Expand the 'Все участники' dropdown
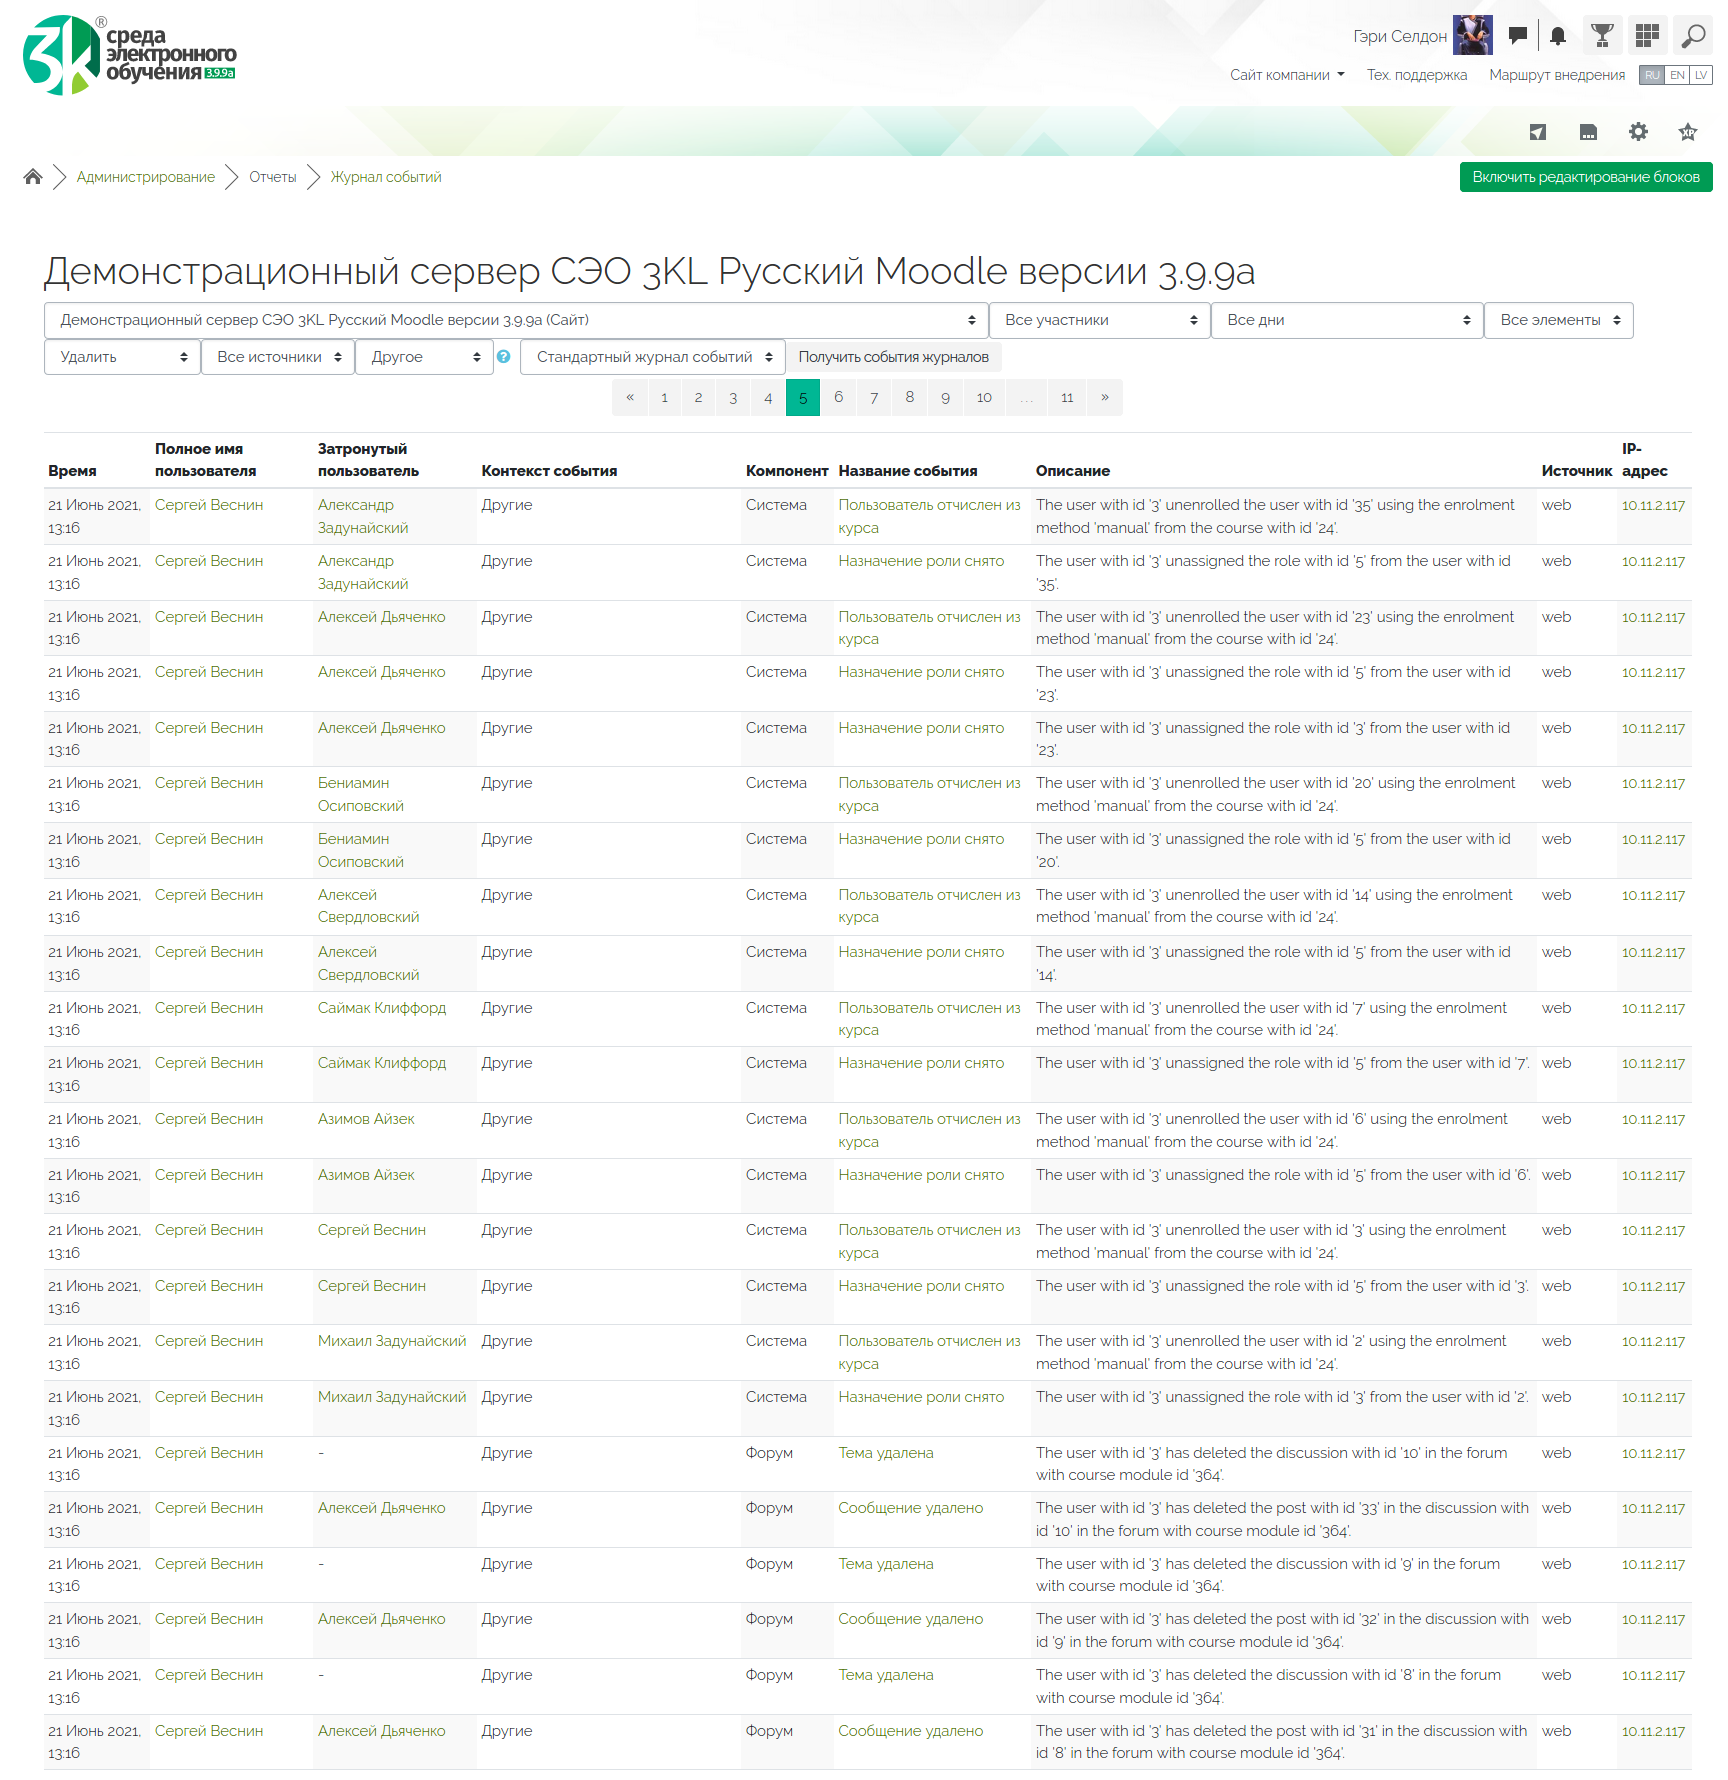Screen dimensions: 1728x1780 [1099, 320]
